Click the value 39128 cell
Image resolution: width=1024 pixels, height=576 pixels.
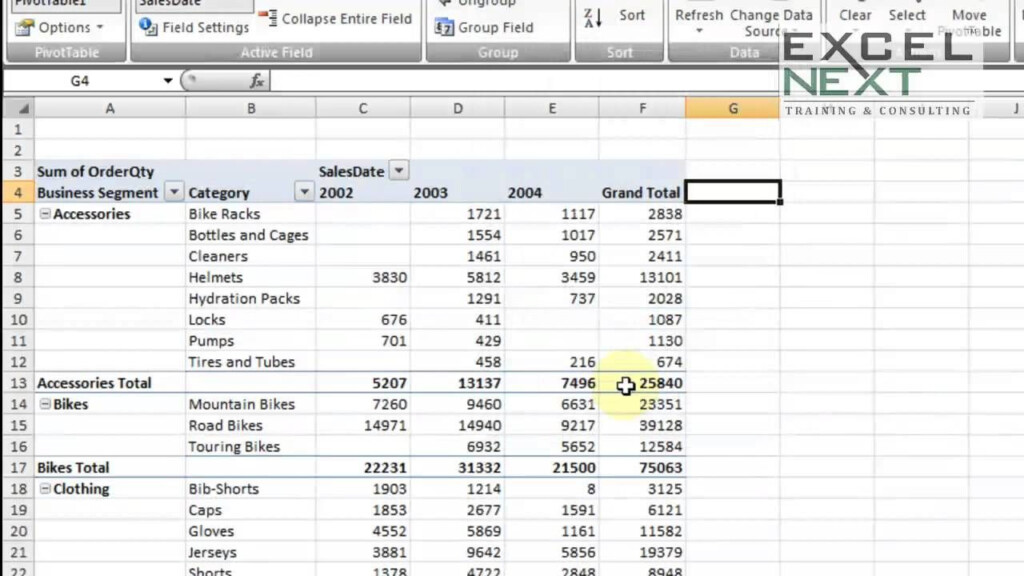tap(643, 425)
